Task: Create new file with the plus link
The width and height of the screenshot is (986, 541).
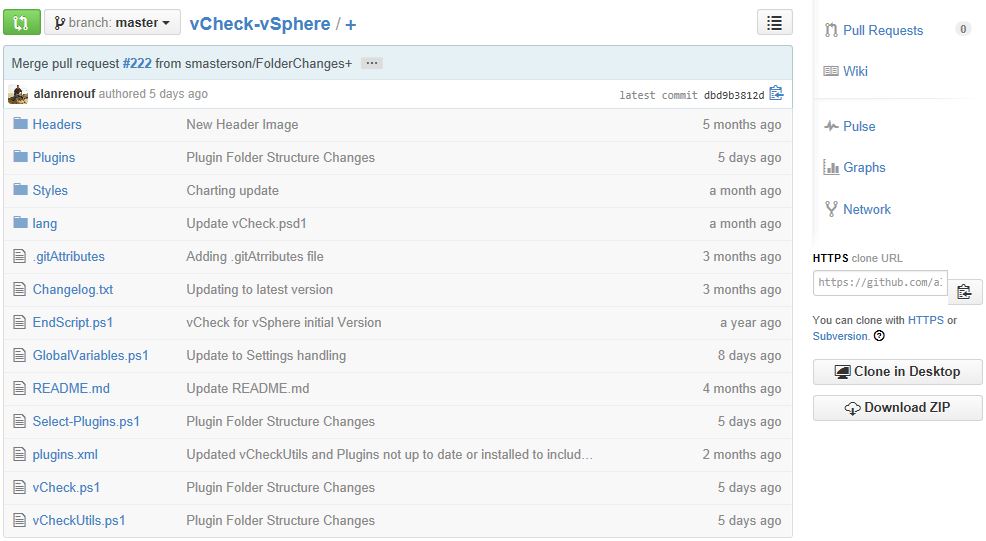Action: [x=351, y=25]
